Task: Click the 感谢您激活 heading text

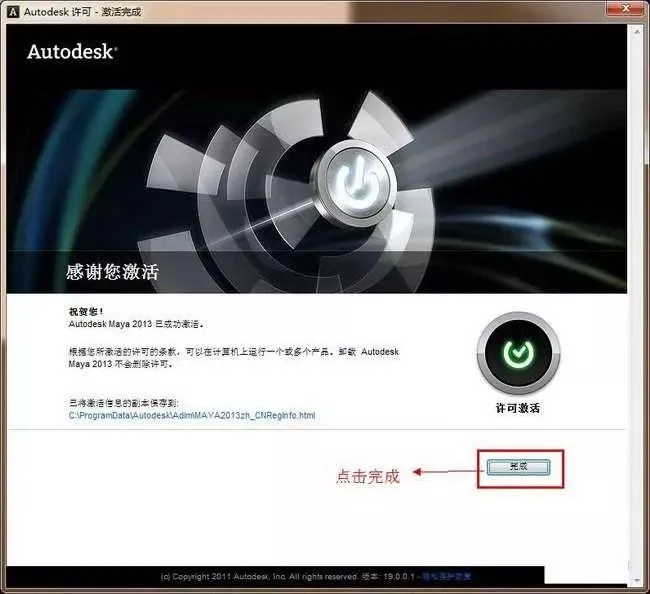Action: coord(112,272)
